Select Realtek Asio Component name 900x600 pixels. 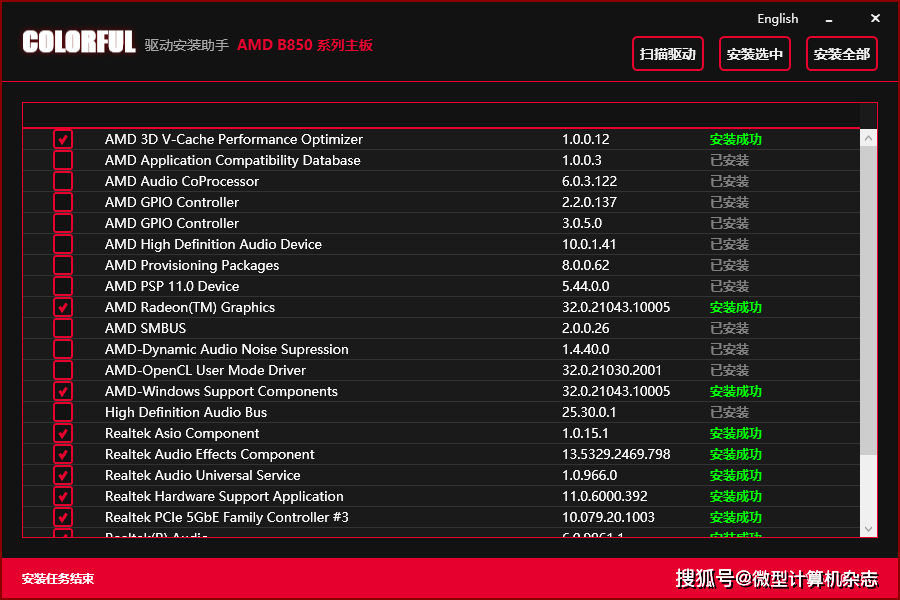182,433
